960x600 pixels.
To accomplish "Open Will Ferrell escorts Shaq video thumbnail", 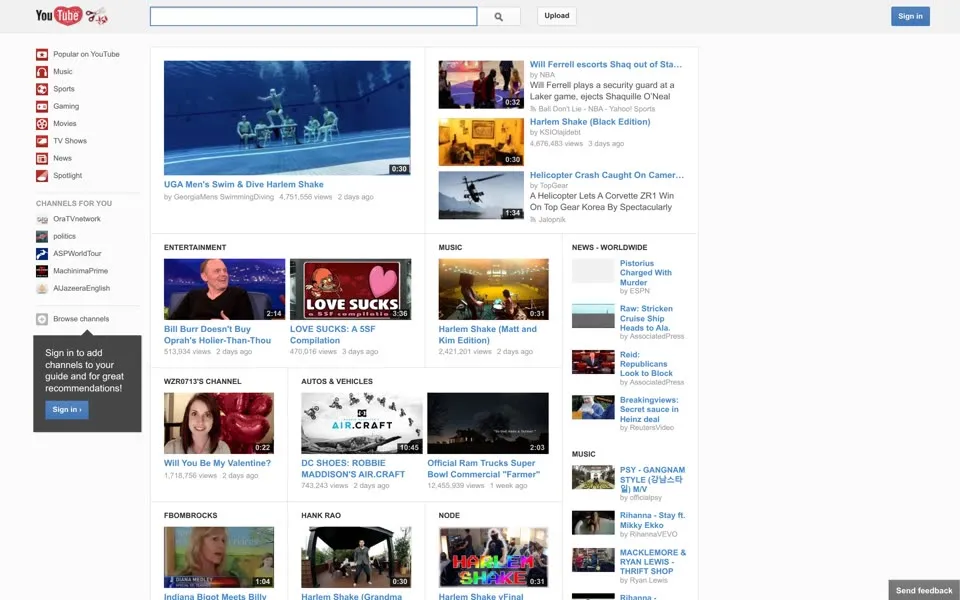I will point(481,84).
